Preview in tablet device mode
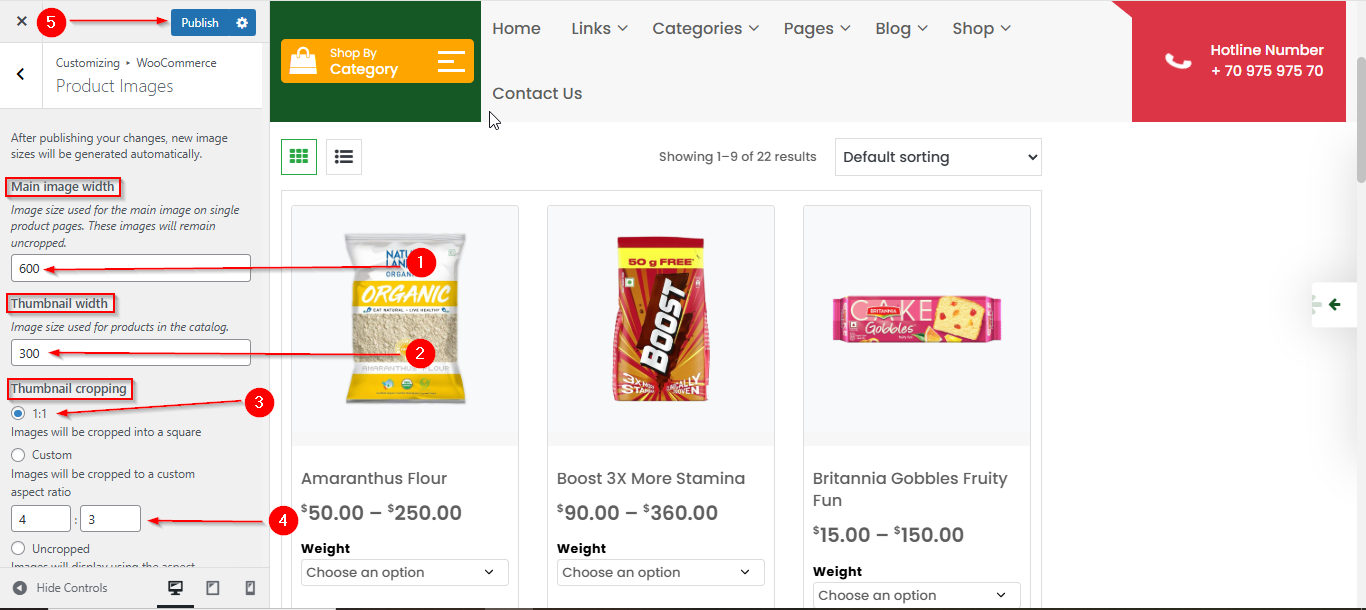 (213, 588)
